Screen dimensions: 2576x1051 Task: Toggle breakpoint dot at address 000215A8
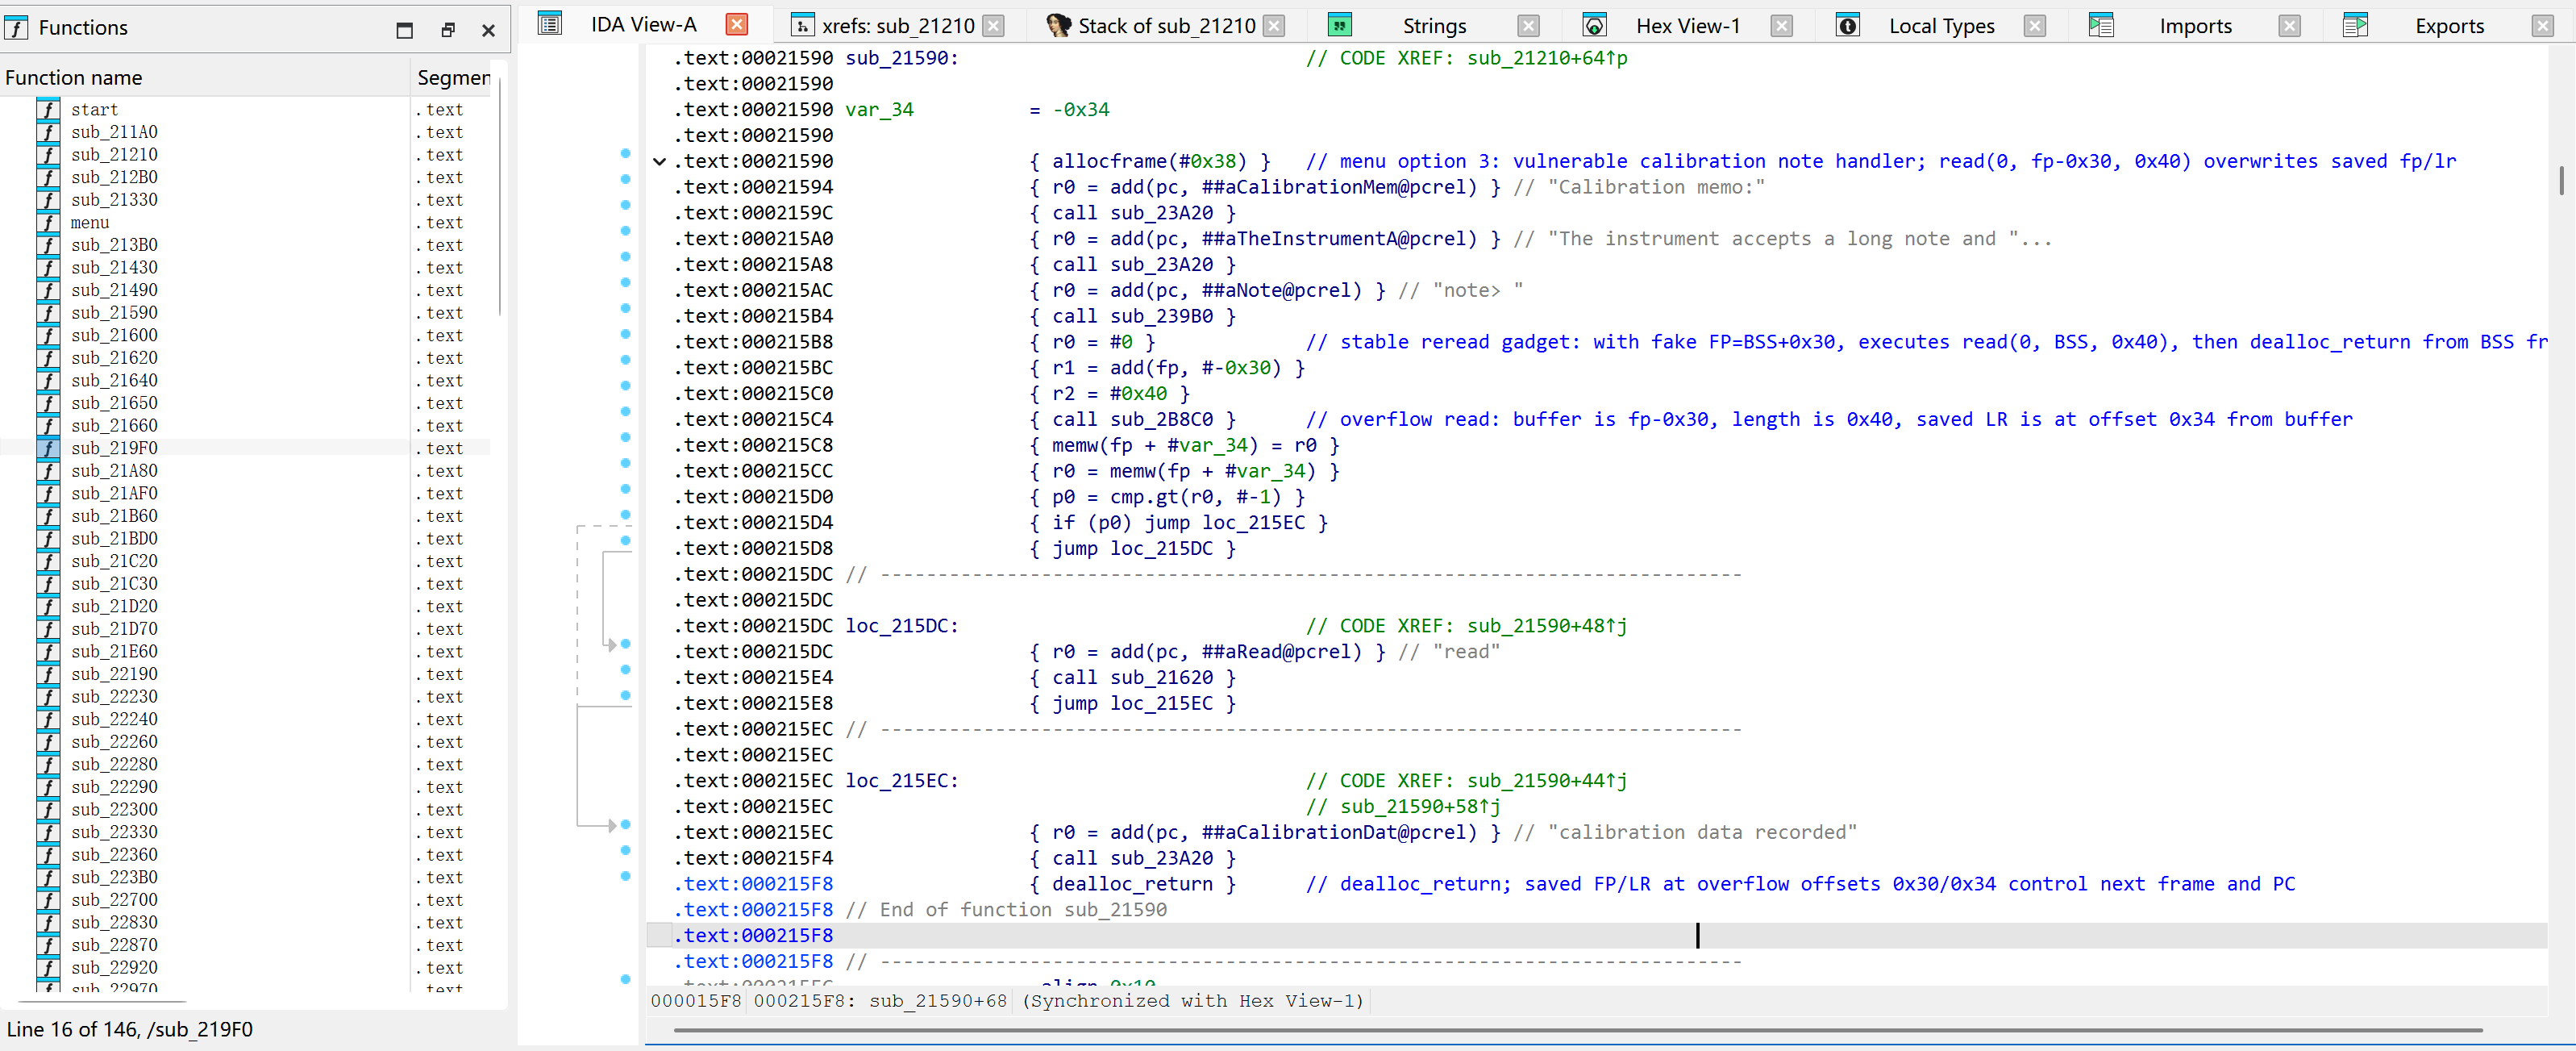click(625, 257)
